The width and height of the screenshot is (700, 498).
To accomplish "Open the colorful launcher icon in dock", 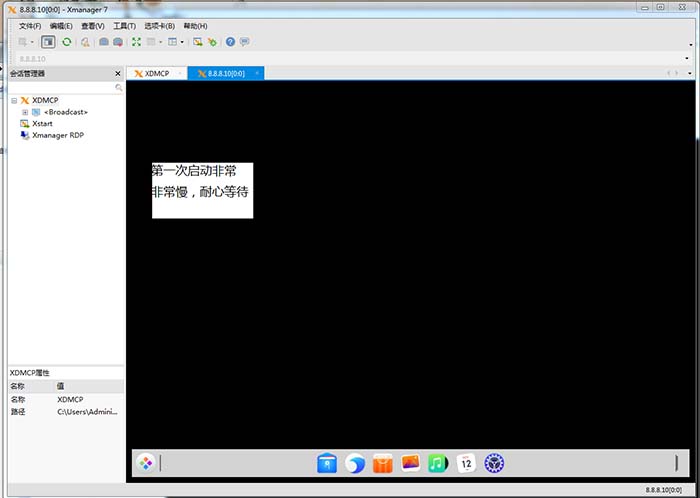I will [146, 463].
